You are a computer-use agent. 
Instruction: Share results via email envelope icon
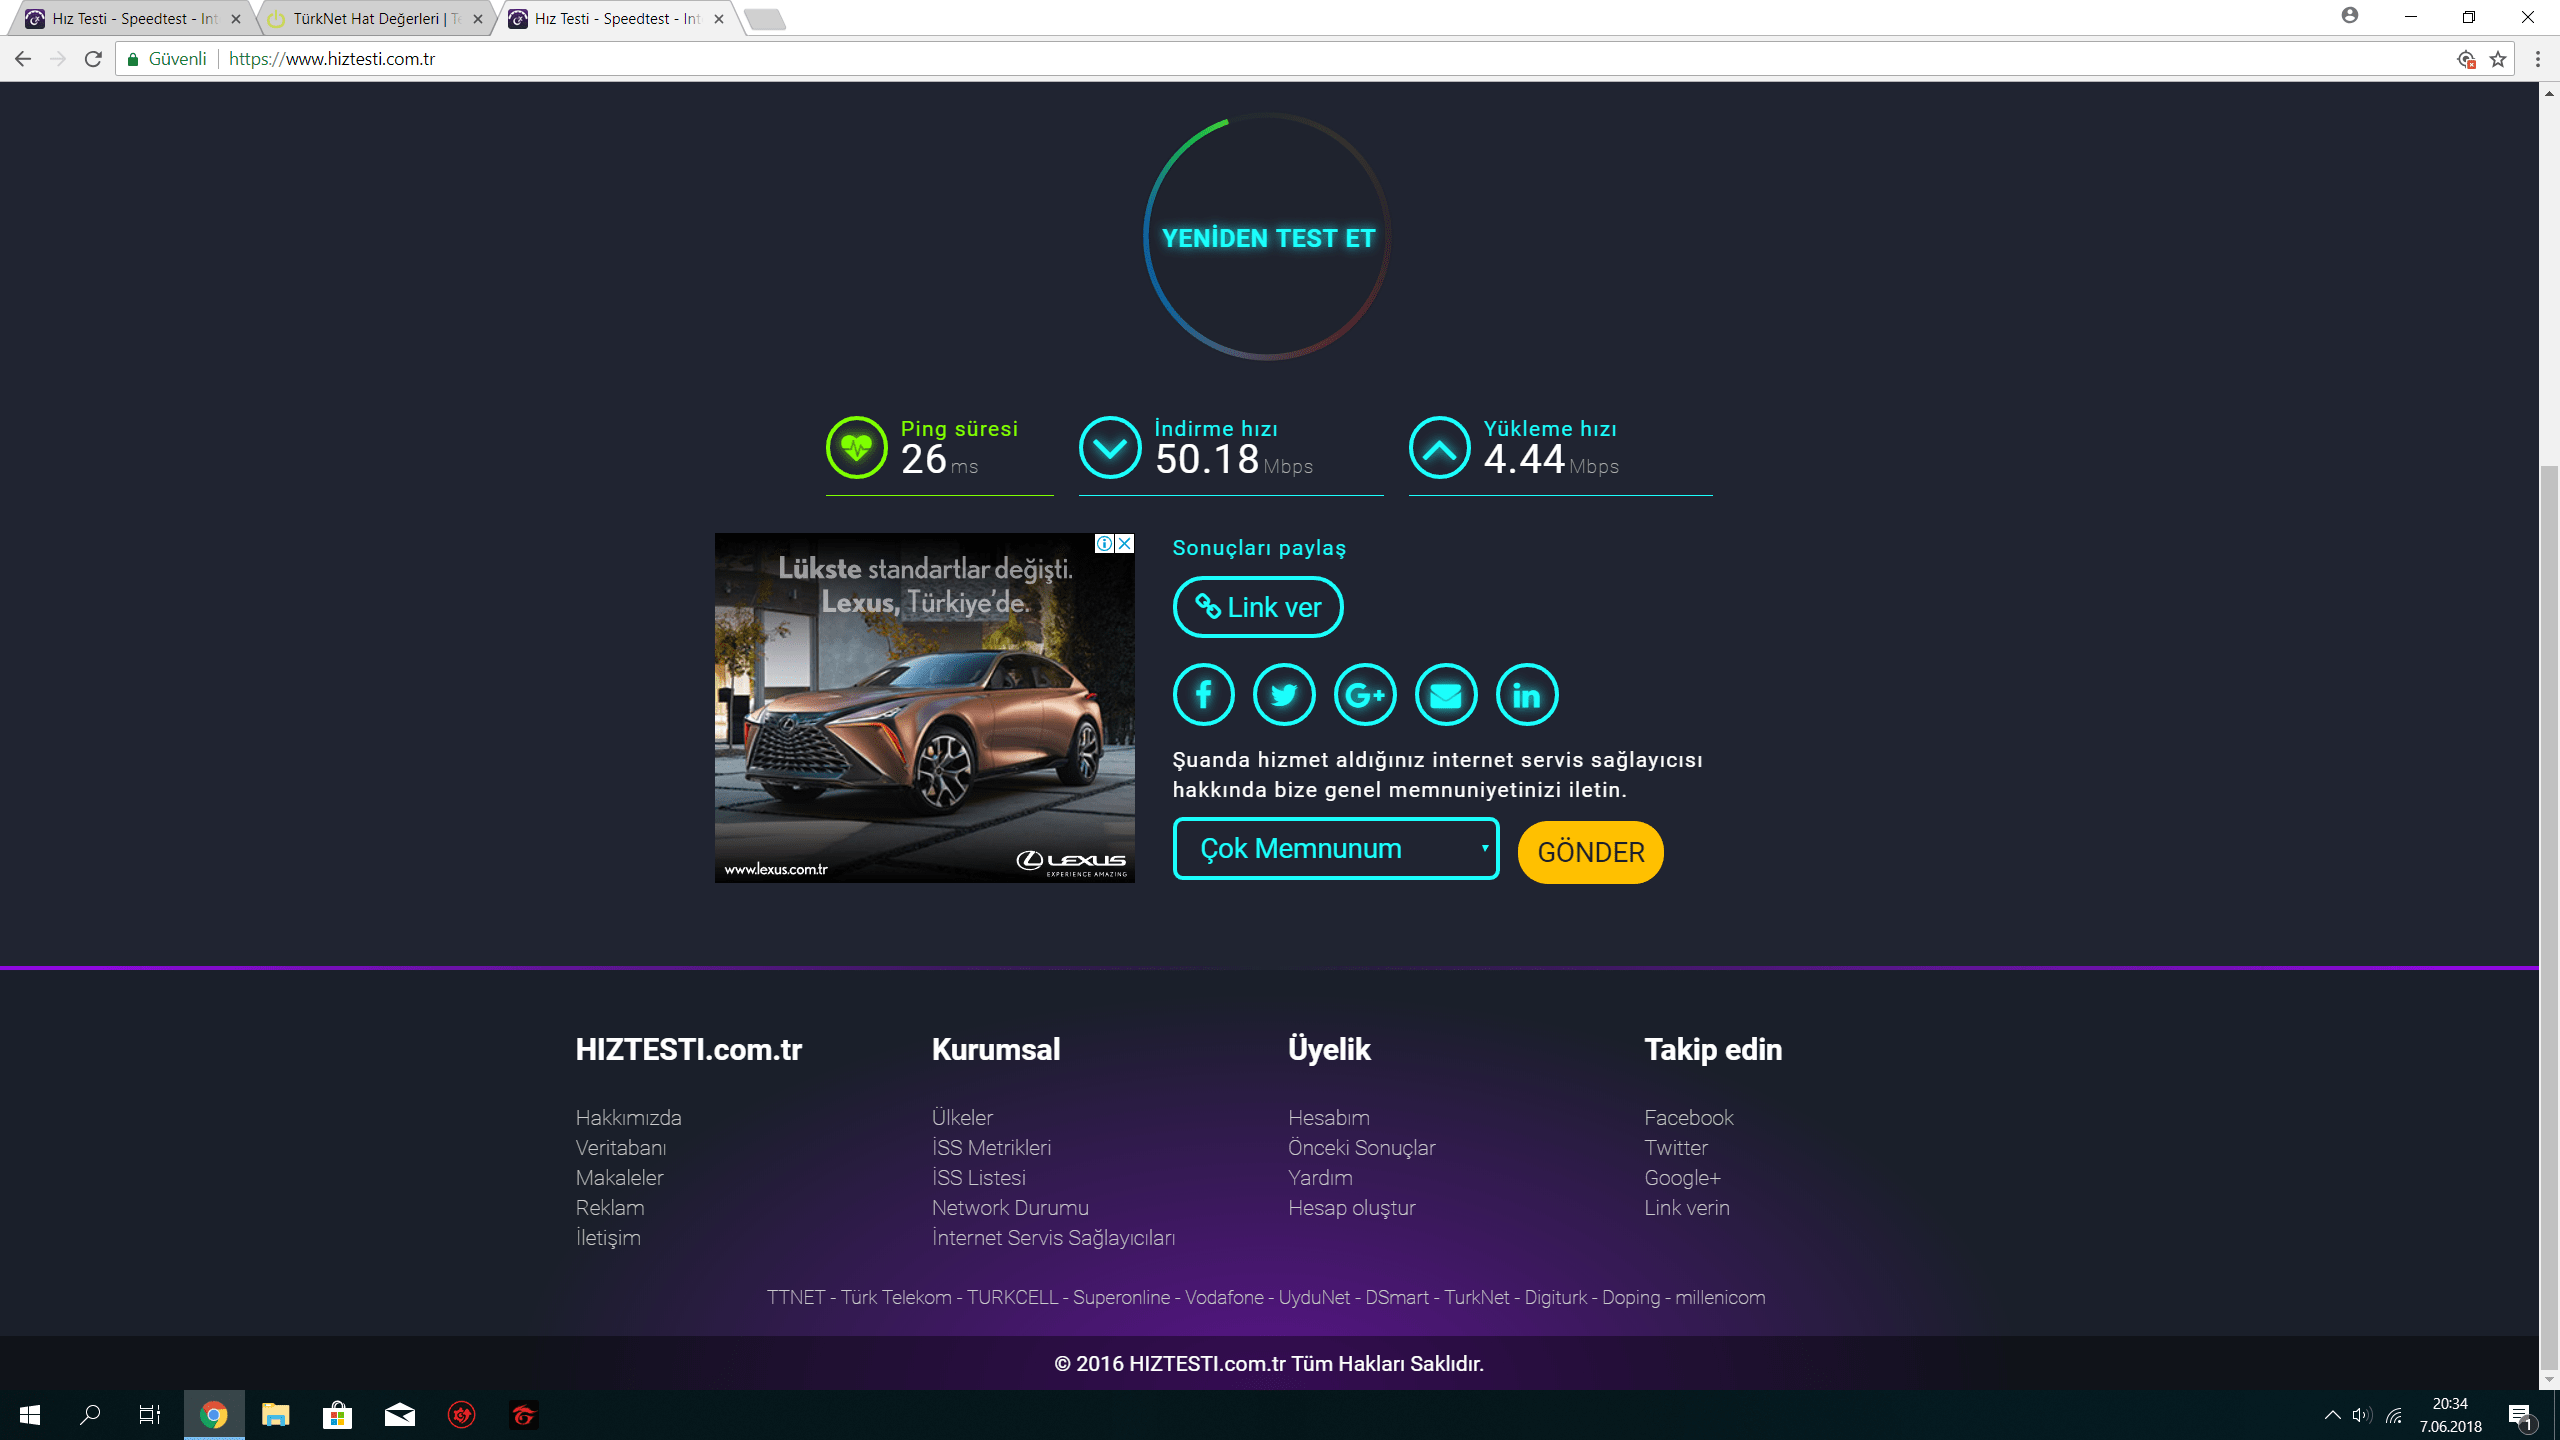pyautogui.click(x=1446, y=694)
